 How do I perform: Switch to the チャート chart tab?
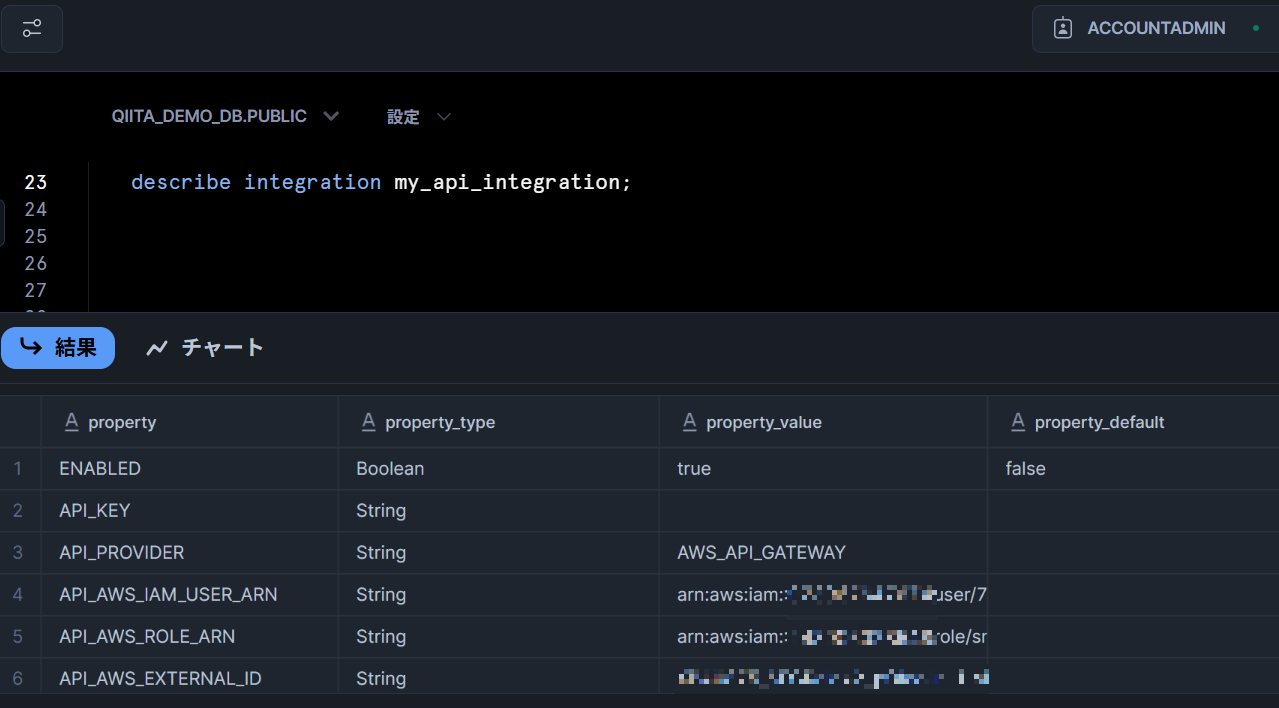pyautogui.click(x=206, y=348)
